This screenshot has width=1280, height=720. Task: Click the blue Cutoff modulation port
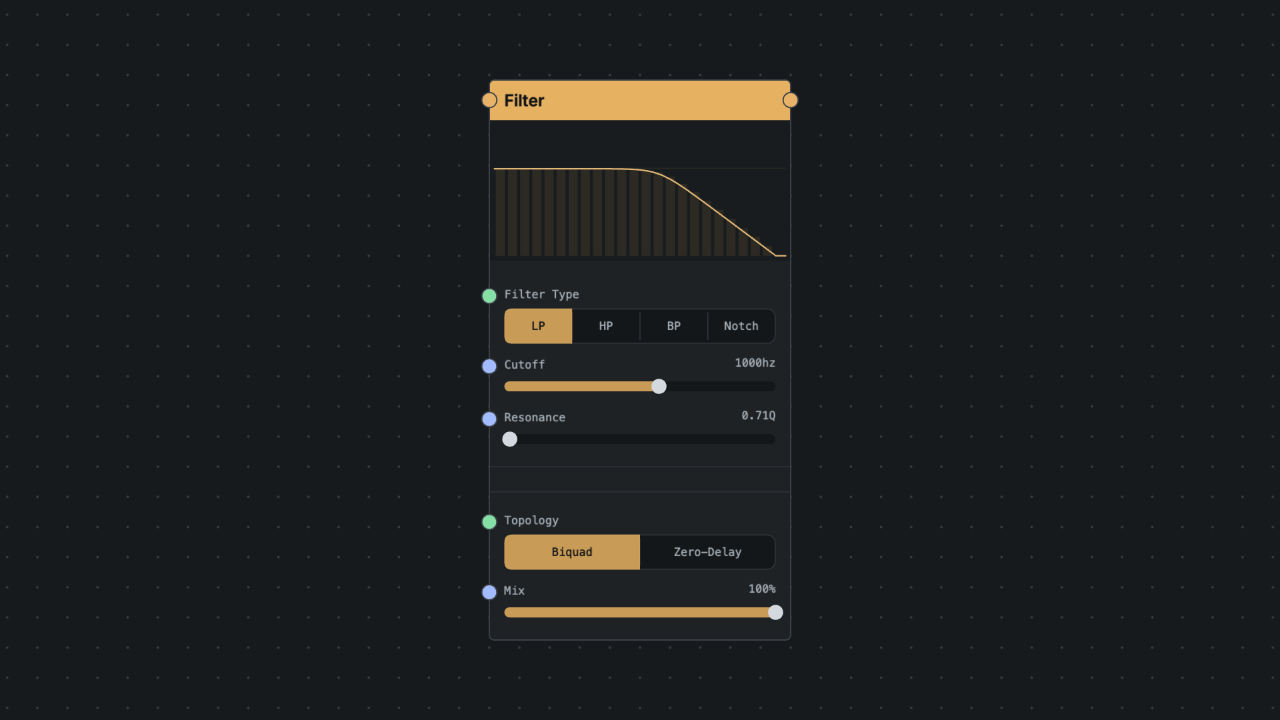(x=489, y=366)
